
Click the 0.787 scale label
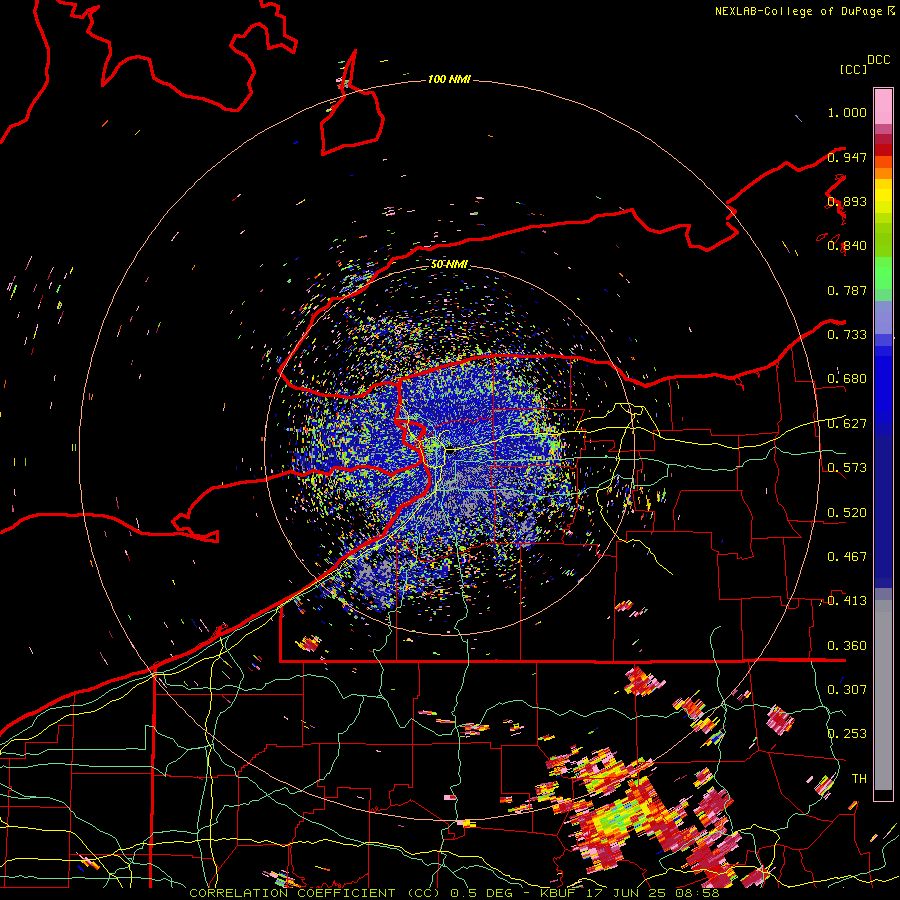pyautogui.click(x=847, y=290)
